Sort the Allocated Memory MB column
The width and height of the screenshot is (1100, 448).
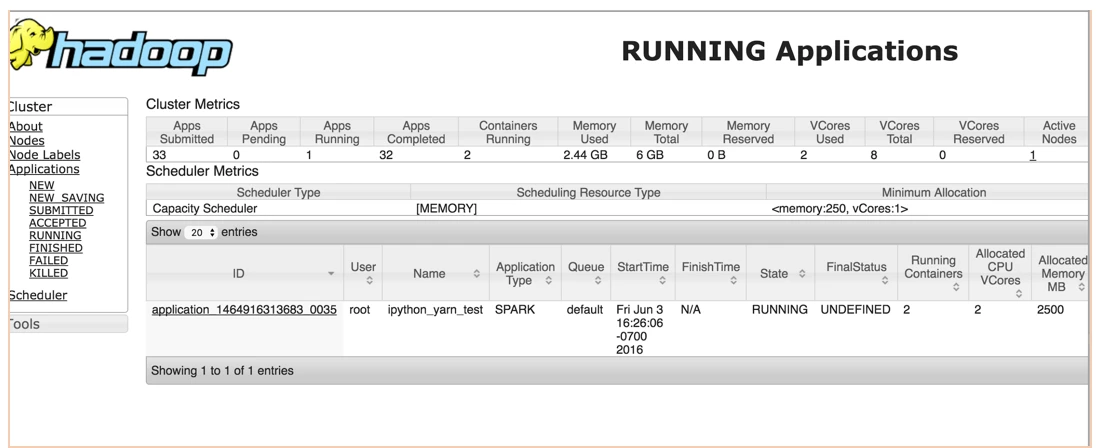[1081, 287]
